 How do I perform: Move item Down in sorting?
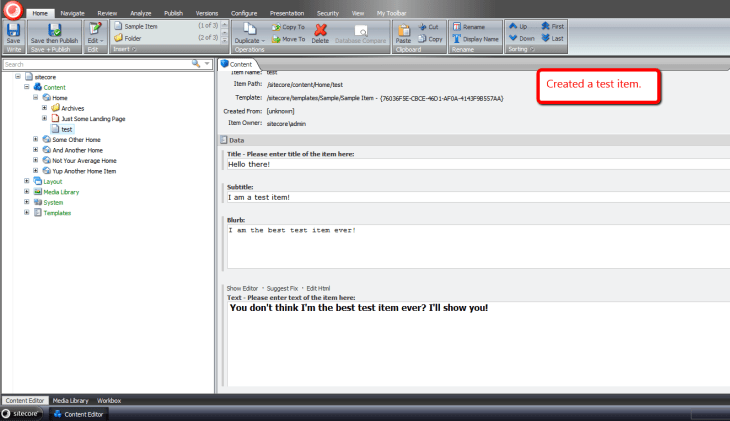pyautogui.click(x=522, y=38)
